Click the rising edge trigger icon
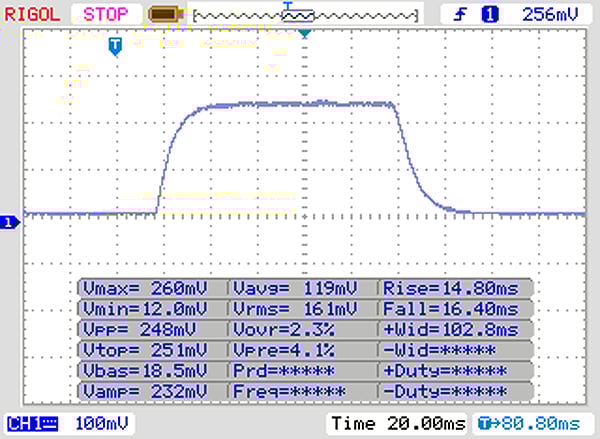This screenshot has width=600, height=439. point(460,15)
